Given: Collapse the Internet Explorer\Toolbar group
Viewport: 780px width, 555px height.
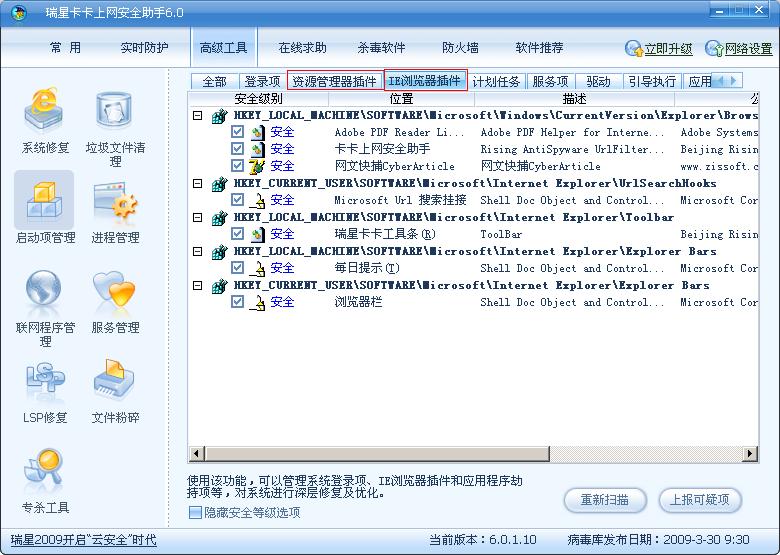Looking at the screenshot, I should click(x=197, y=217).
